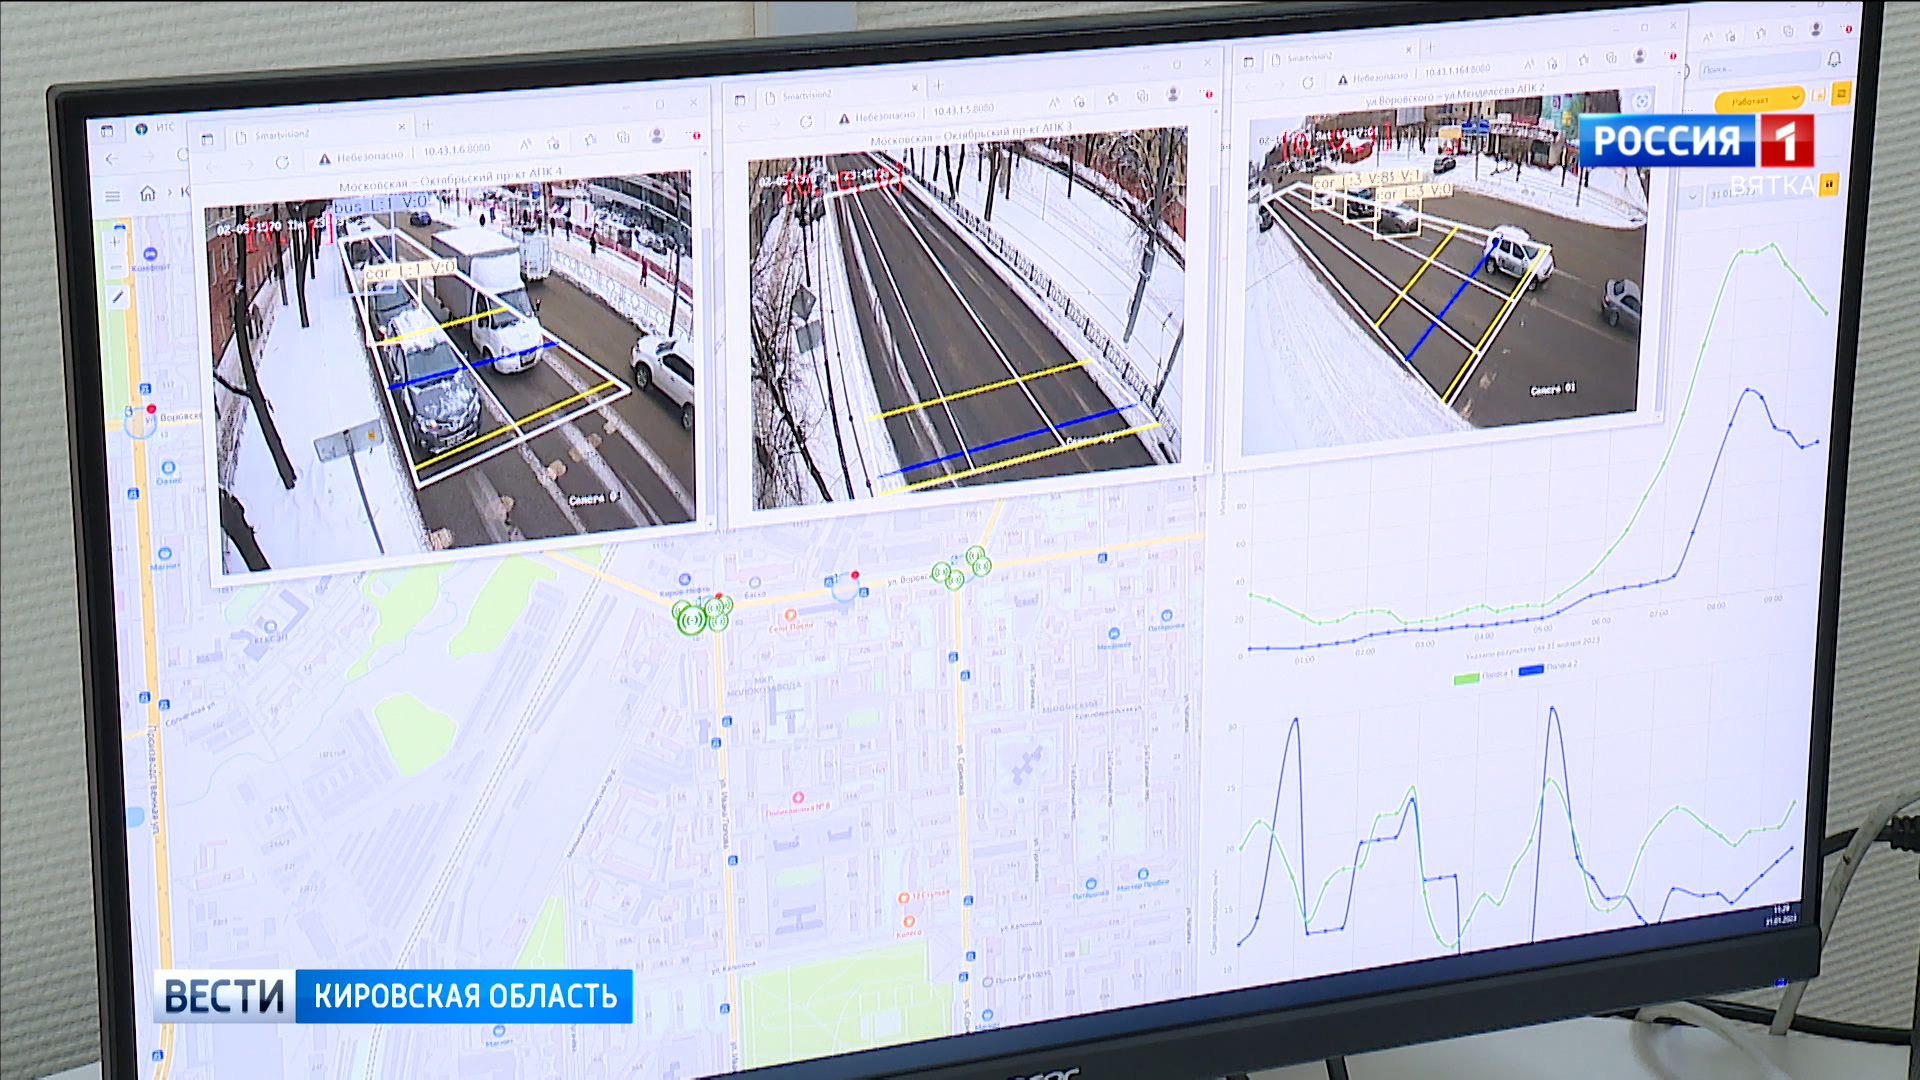This screenshot has height=1080, width=1920.
Task: Click Небезопасно warning in 10.43.1.6 address bar
Action: [x=361, y=157]
